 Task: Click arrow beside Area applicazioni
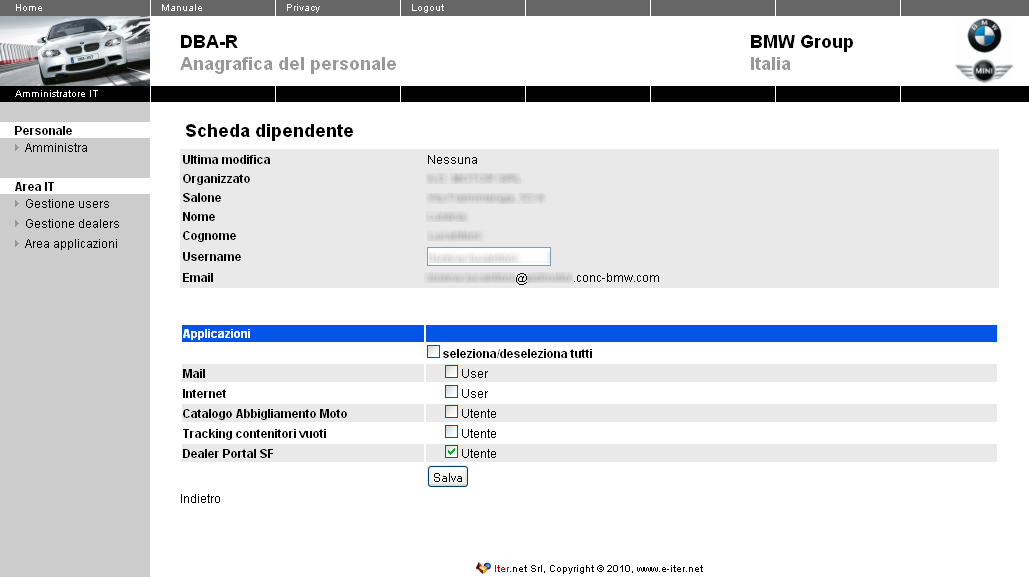(17, 244)
